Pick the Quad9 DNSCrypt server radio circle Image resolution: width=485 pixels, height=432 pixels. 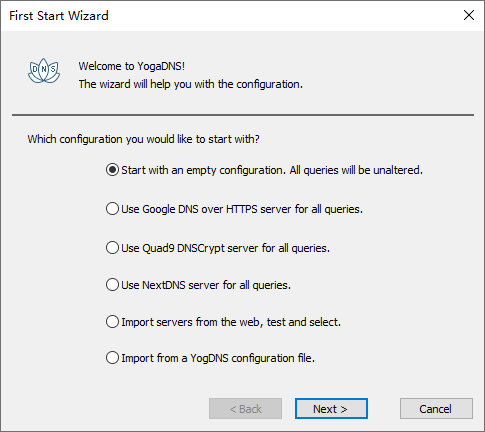[x=112, y=248]
